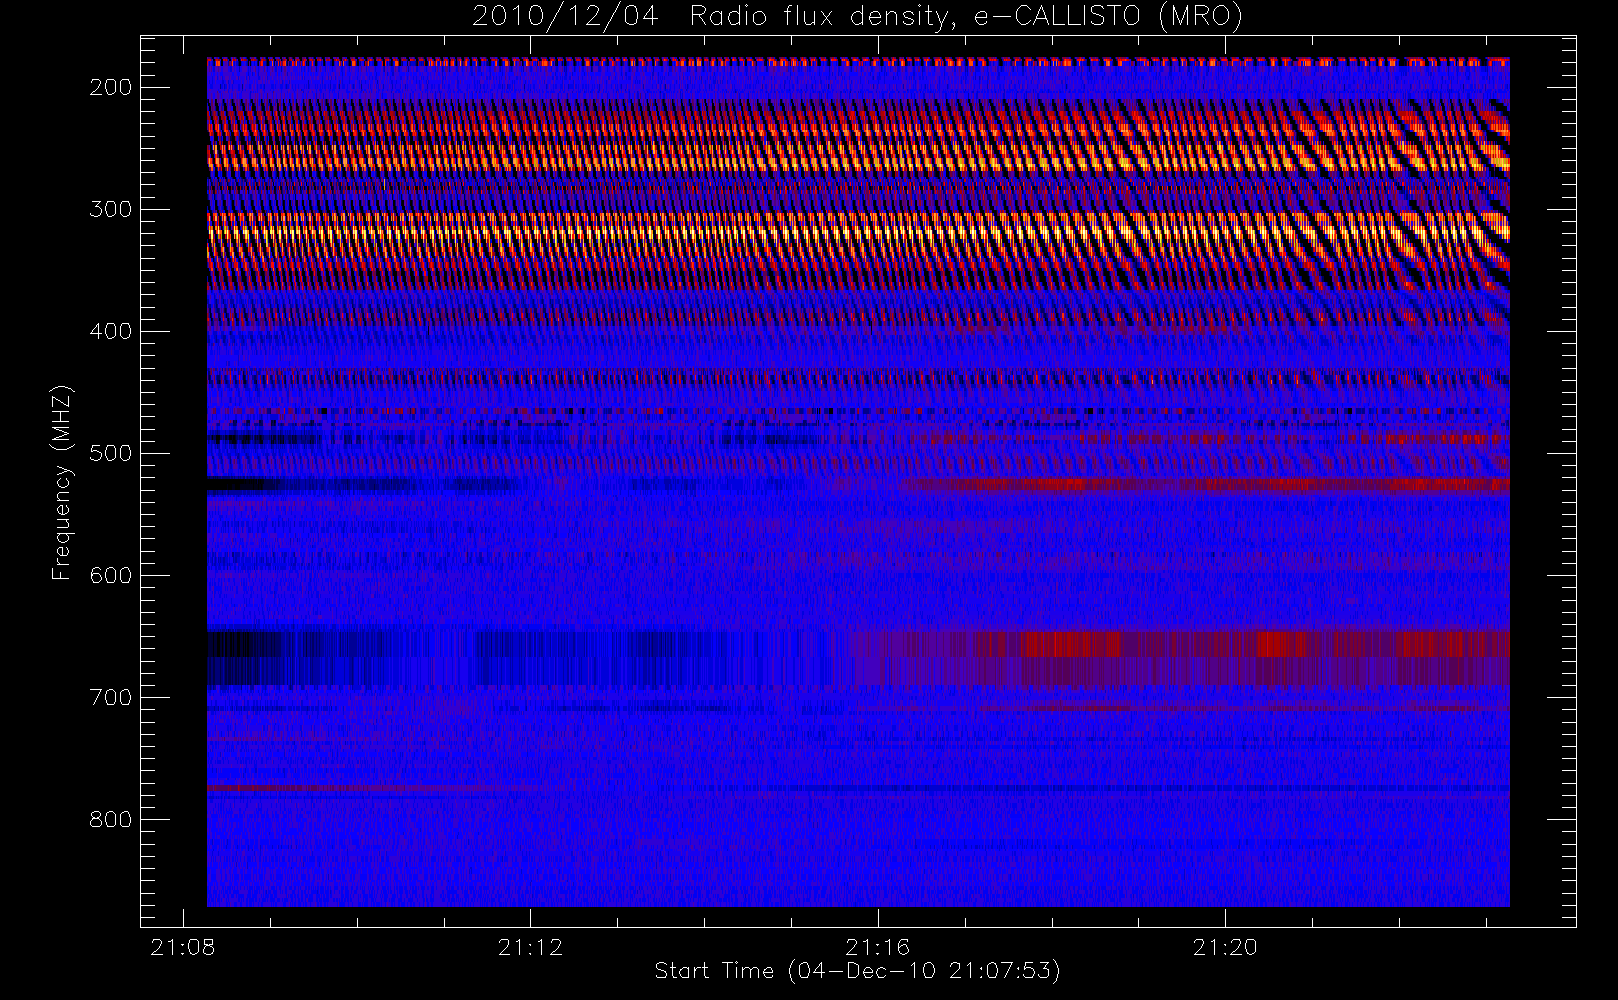Click the 700 frequency tick label
The width and height of the screenshot is (1618, 1000).
[110, 697]
